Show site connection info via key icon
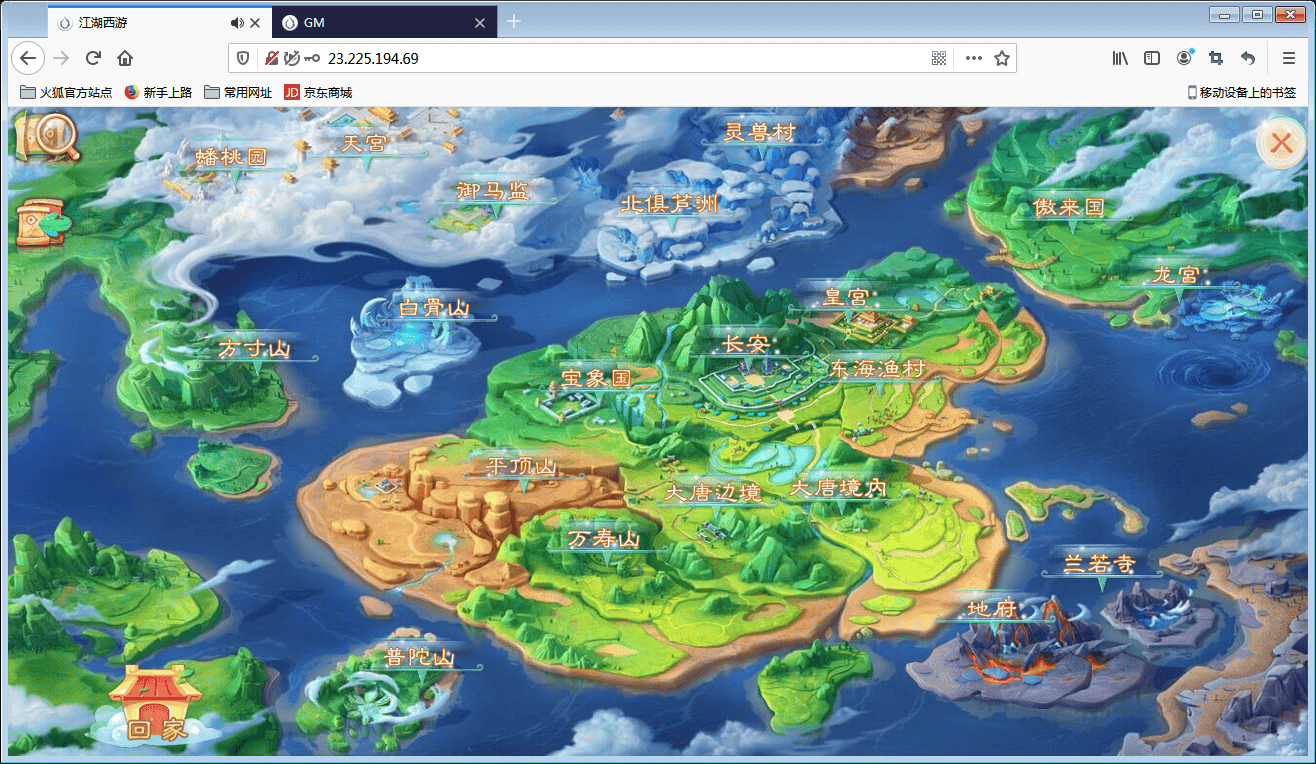Image resolution: width=1316 pixels, height=764 pixels. click(x=312, y=58)
